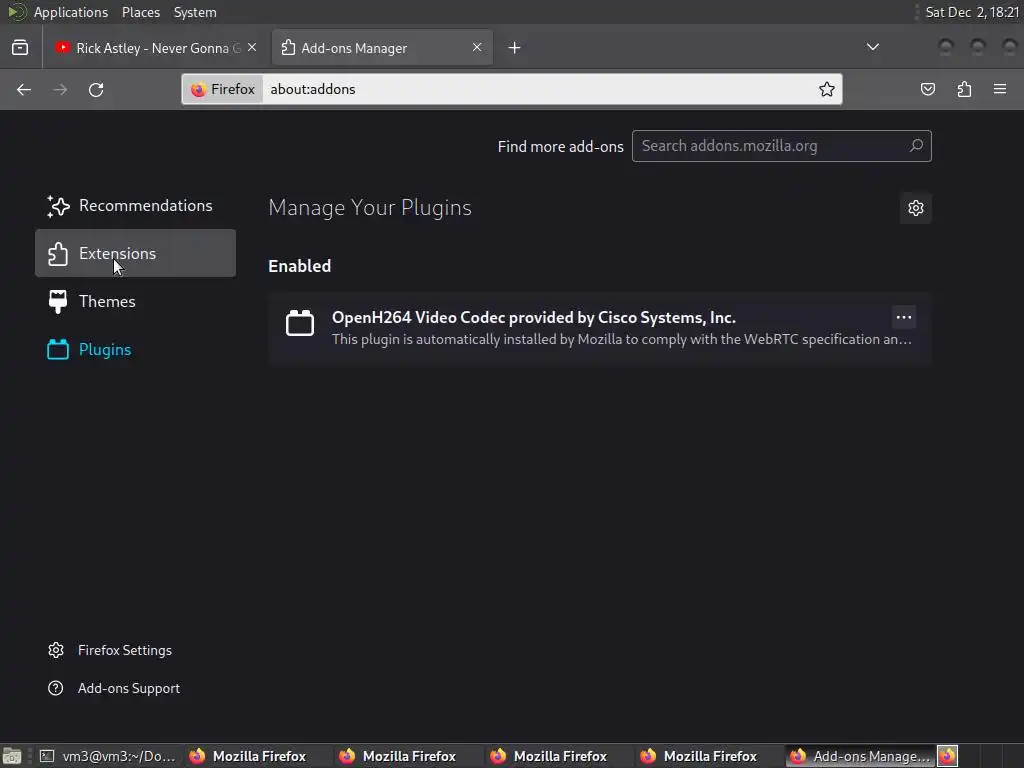Open the OpenH264 plugin more options menu
1024x768 pixels.
point(904,317)
